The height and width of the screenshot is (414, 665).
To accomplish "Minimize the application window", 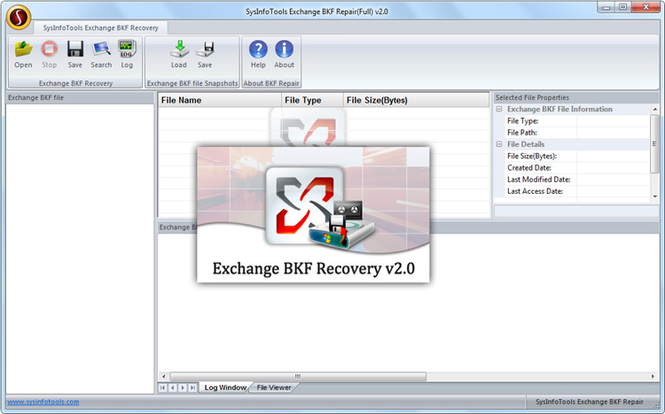I will click(606, 7).
